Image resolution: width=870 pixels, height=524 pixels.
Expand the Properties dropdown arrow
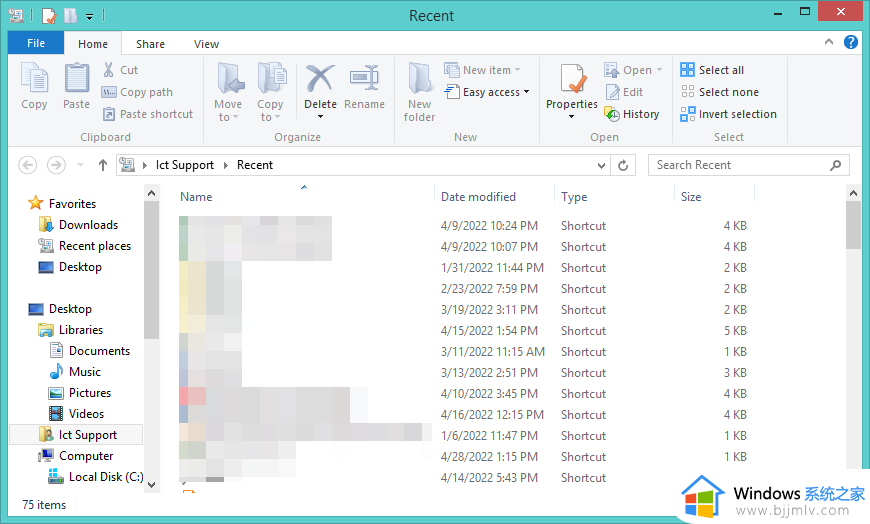(x=571, y=117)
